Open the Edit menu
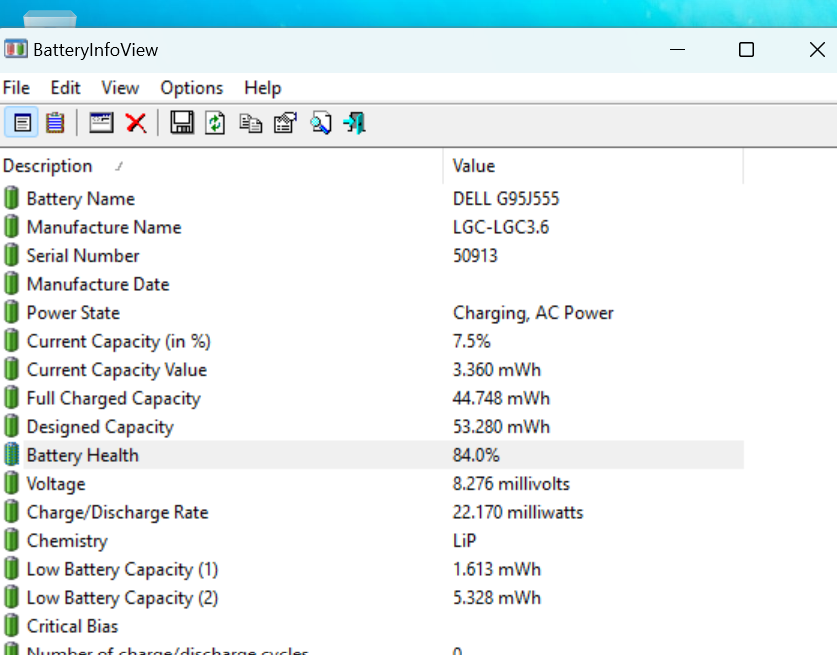 (65, 88)
